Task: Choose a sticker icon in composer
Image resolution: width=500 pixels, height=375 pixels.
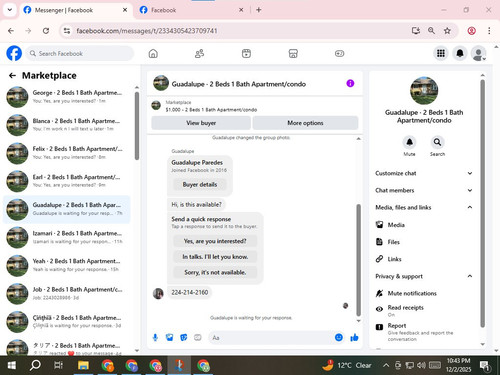Action: pos(184,338)
